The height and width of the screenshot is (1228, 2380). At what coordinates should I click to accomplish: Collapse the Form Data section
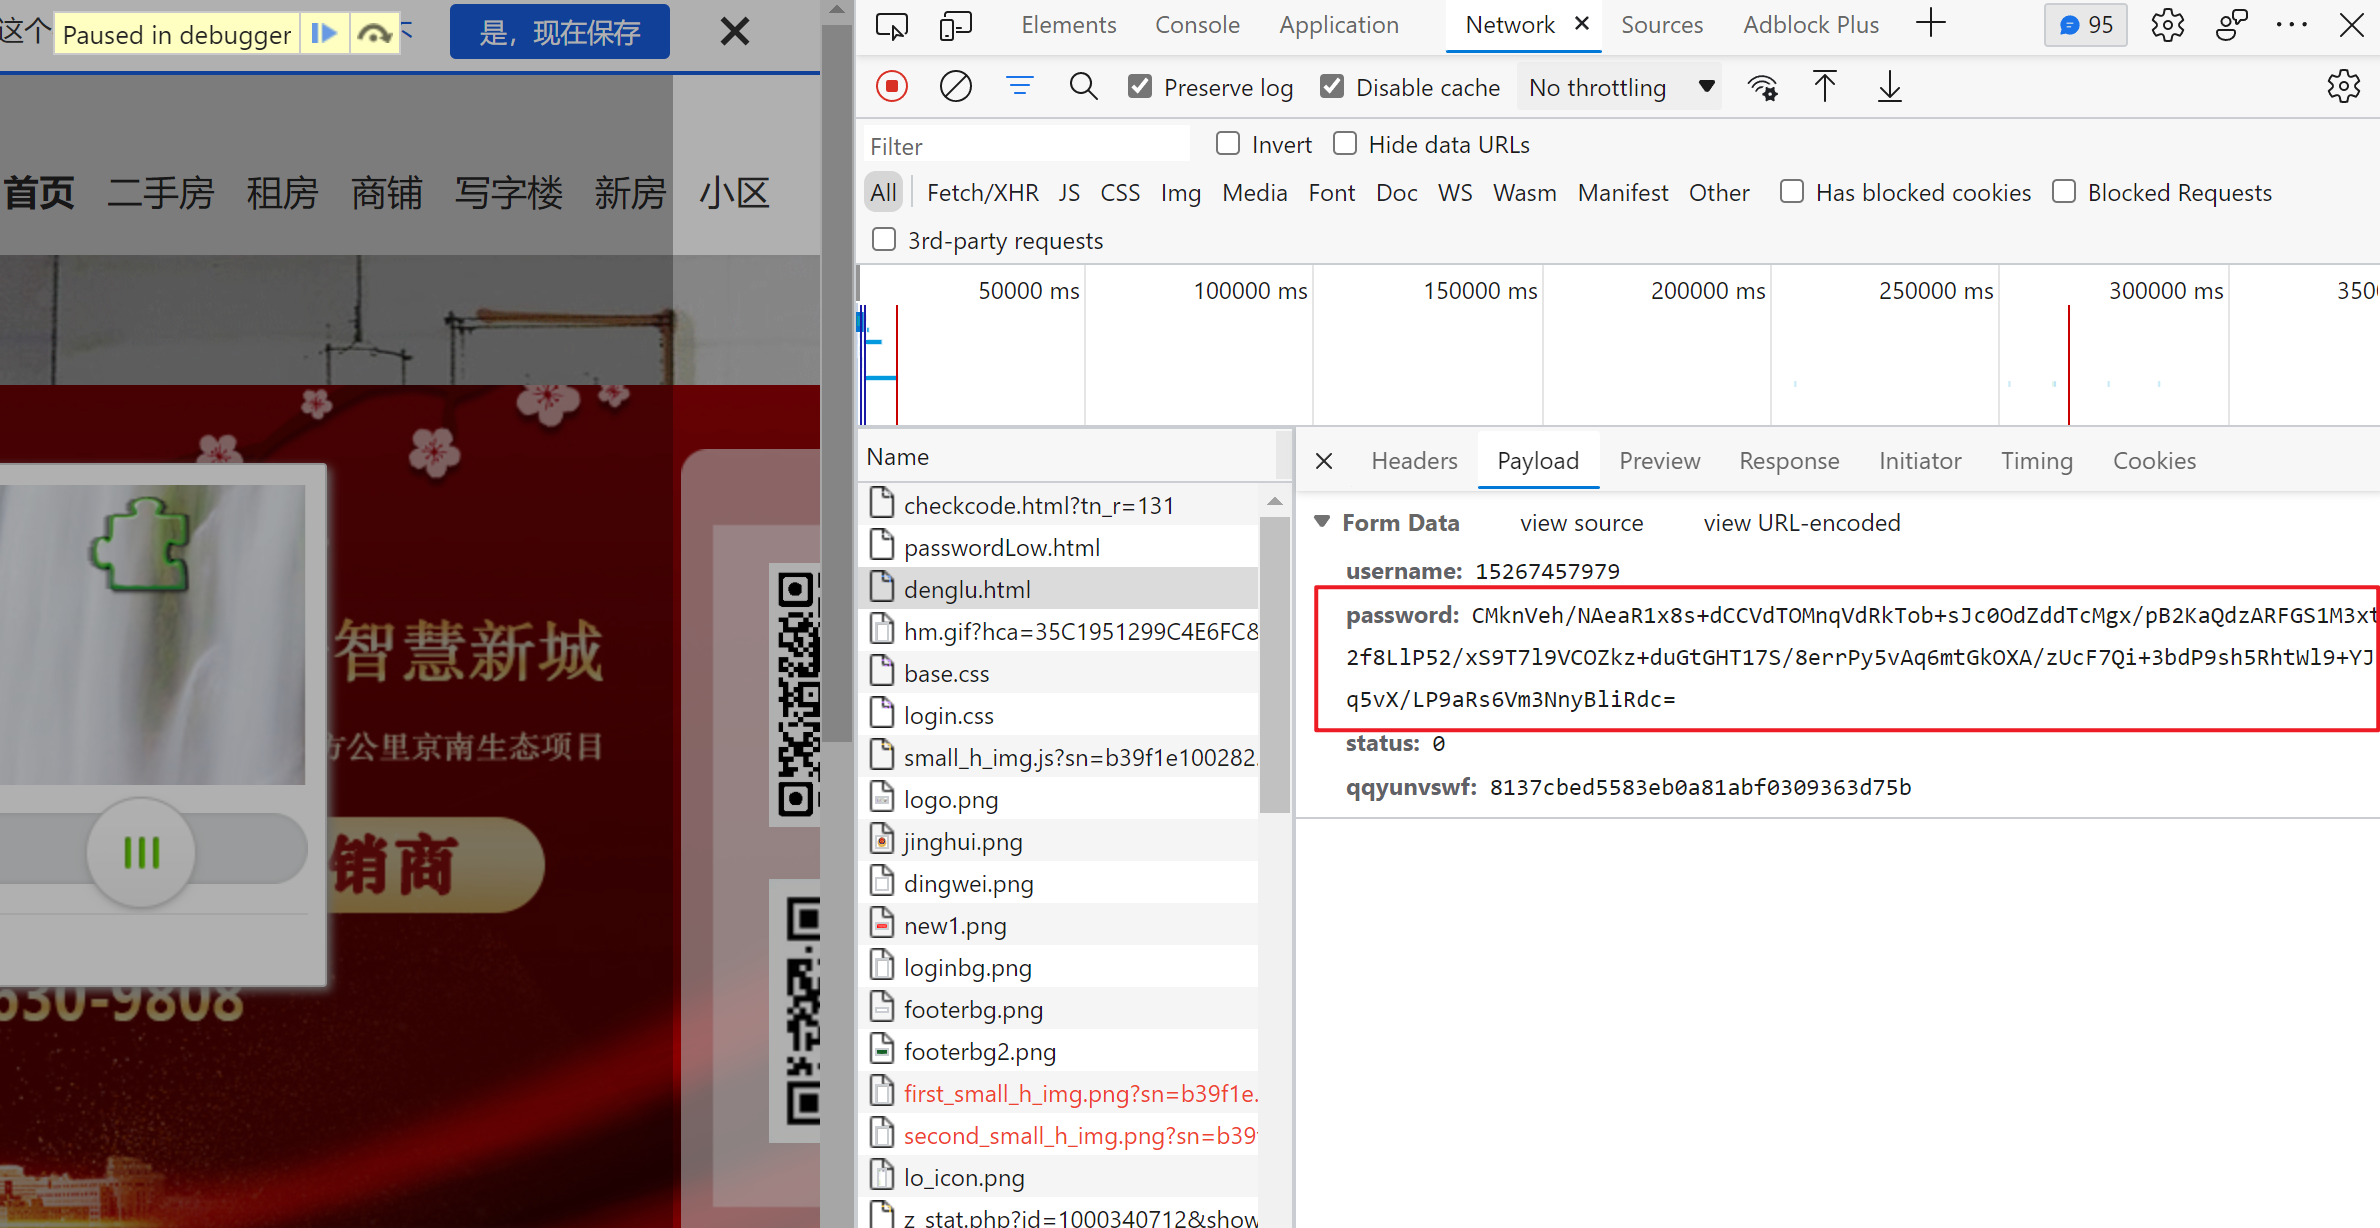click(1322, 522)
